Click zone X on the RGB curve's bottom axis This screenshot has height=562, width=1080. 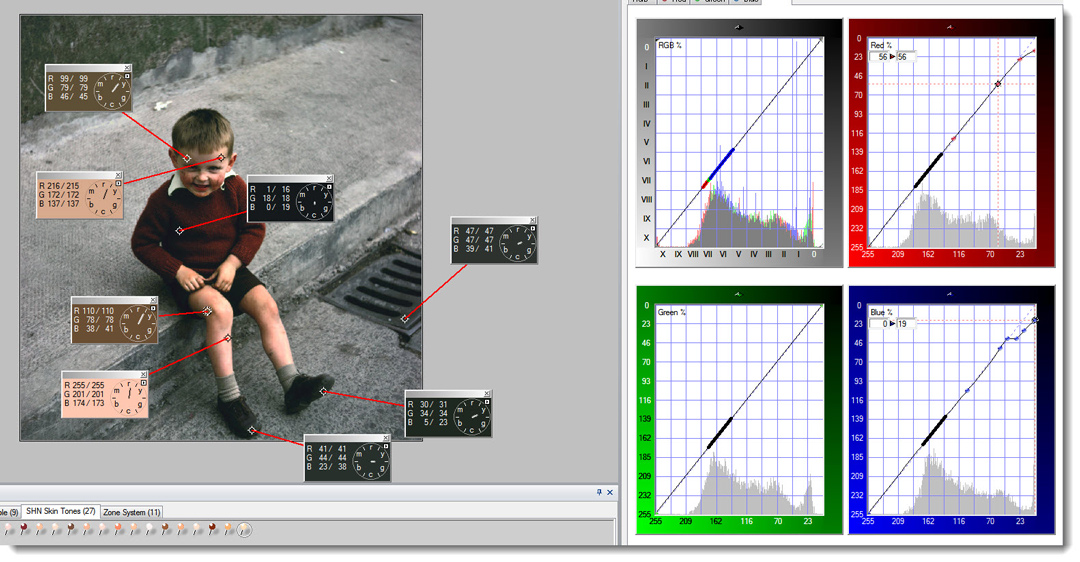pos(663,255)
